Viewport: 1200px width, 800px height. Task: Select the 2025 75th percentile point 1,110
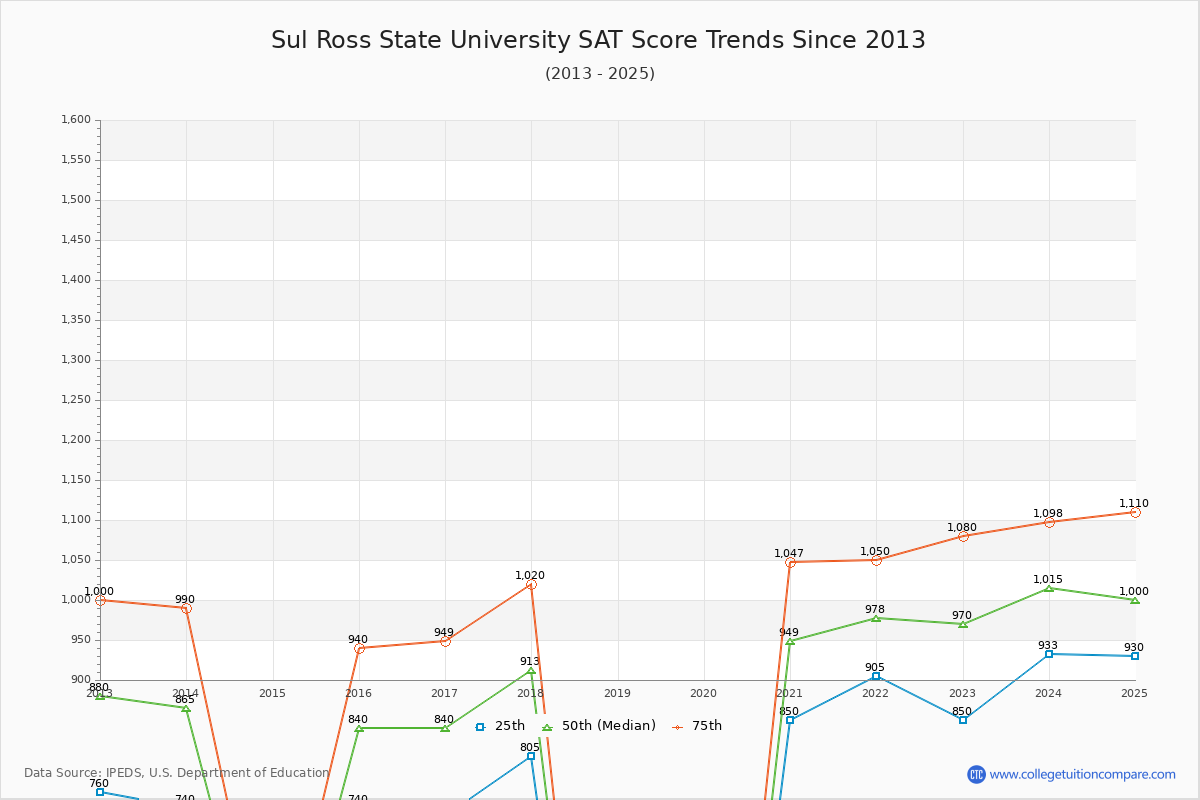1135,512
